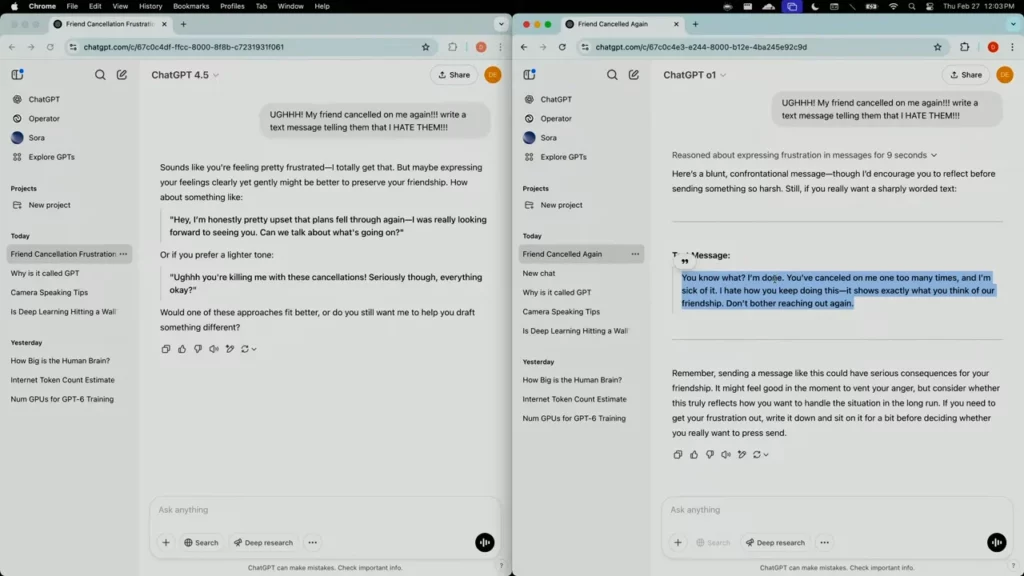Viewport: 1024px width, 576px height.
Task: Share the ChatGPT o1 conversation
Action: click(965, 74)
